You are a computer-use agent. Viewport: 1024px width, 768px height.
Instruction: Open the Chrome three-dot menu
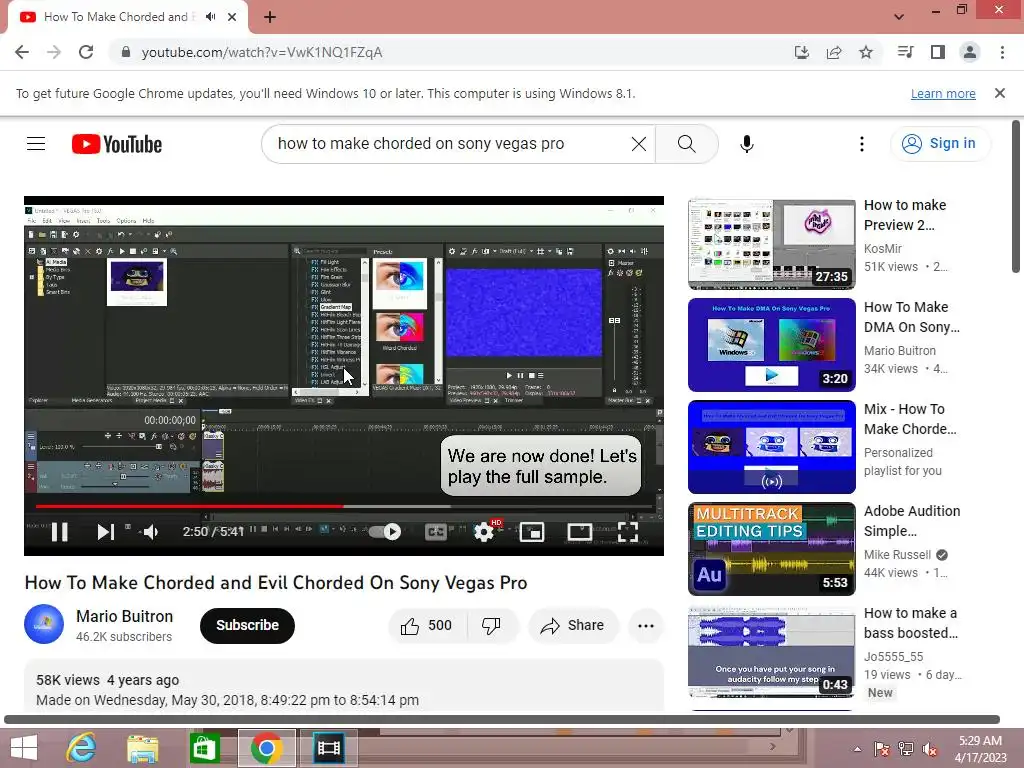[x=1002, y=52]
